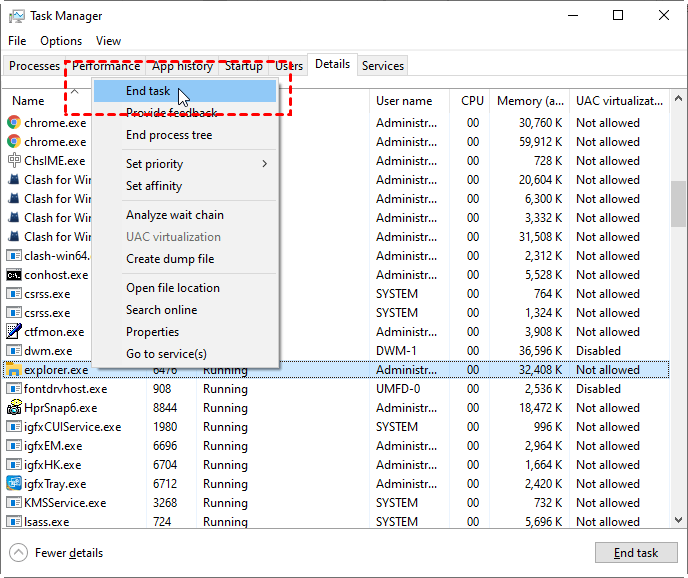688x578 pixels.
Task: Switch to the Processes tab
Action: 34,66
